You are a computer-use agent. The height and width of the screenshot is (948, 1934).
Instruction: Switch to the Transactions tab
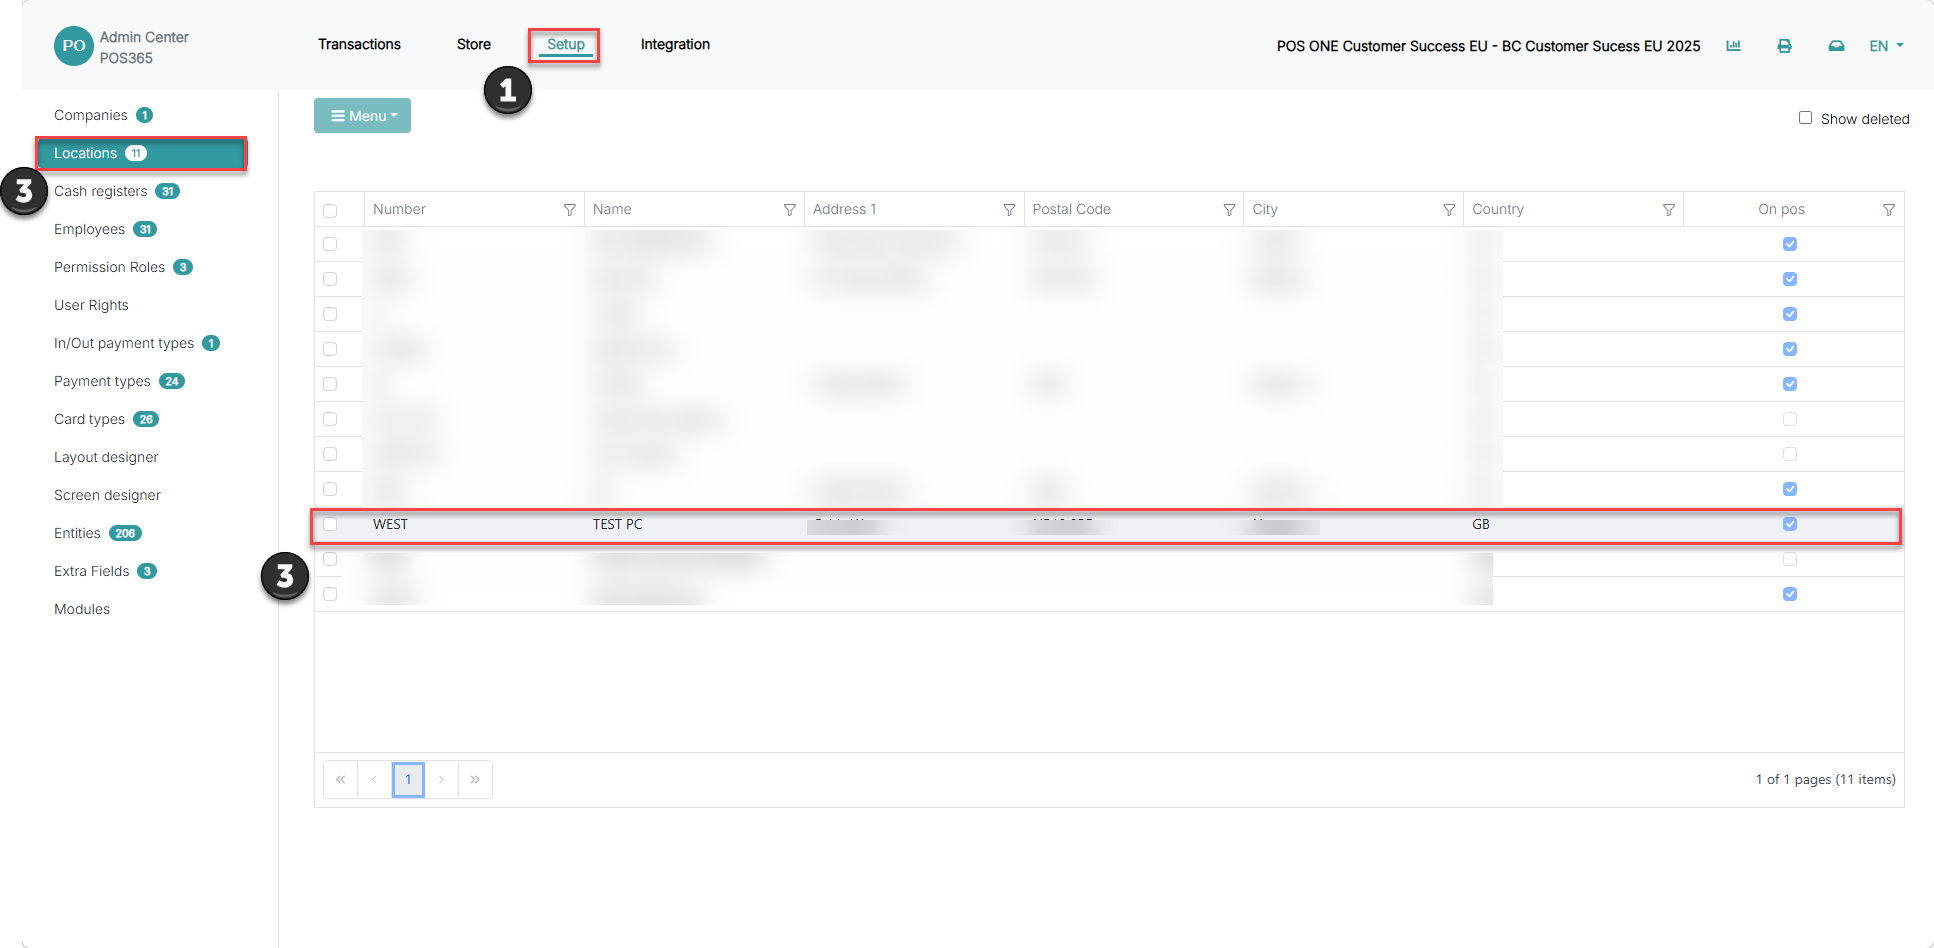(359, 44)
